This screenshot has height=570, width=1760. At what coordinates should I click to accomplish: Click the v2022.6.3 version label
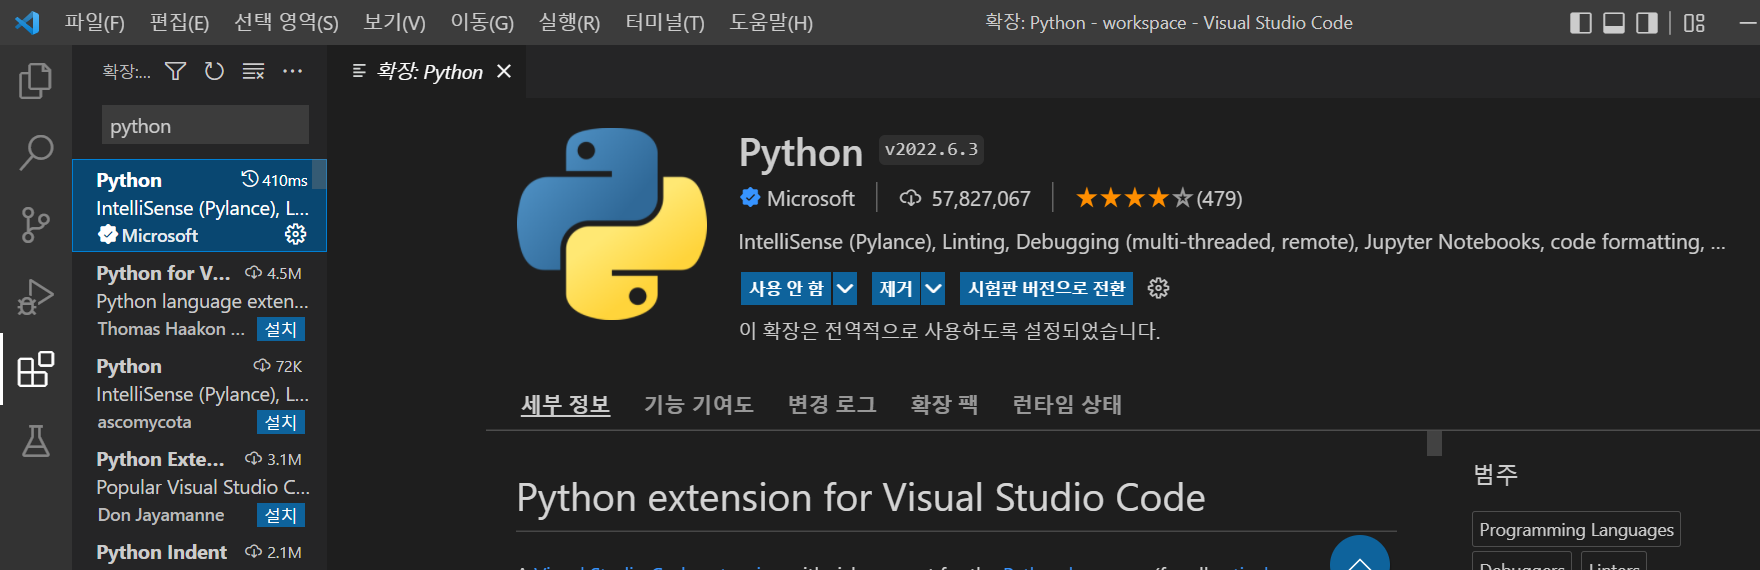pos(931,150)
